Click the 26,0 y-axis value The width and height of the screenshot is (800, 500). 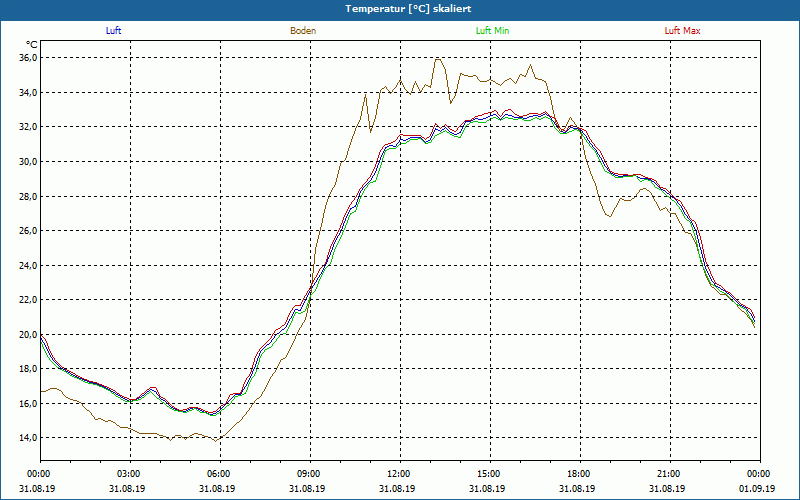pos(28,231)
